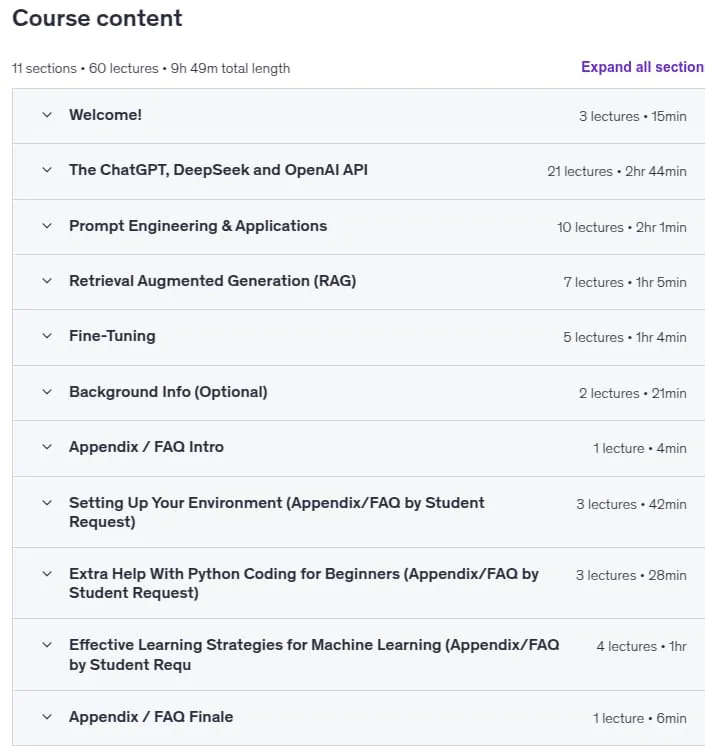This screenshot has height=746, width=705.
Task: Toggle Effective Learning Strategies section chevron
Action: point(47,645)
